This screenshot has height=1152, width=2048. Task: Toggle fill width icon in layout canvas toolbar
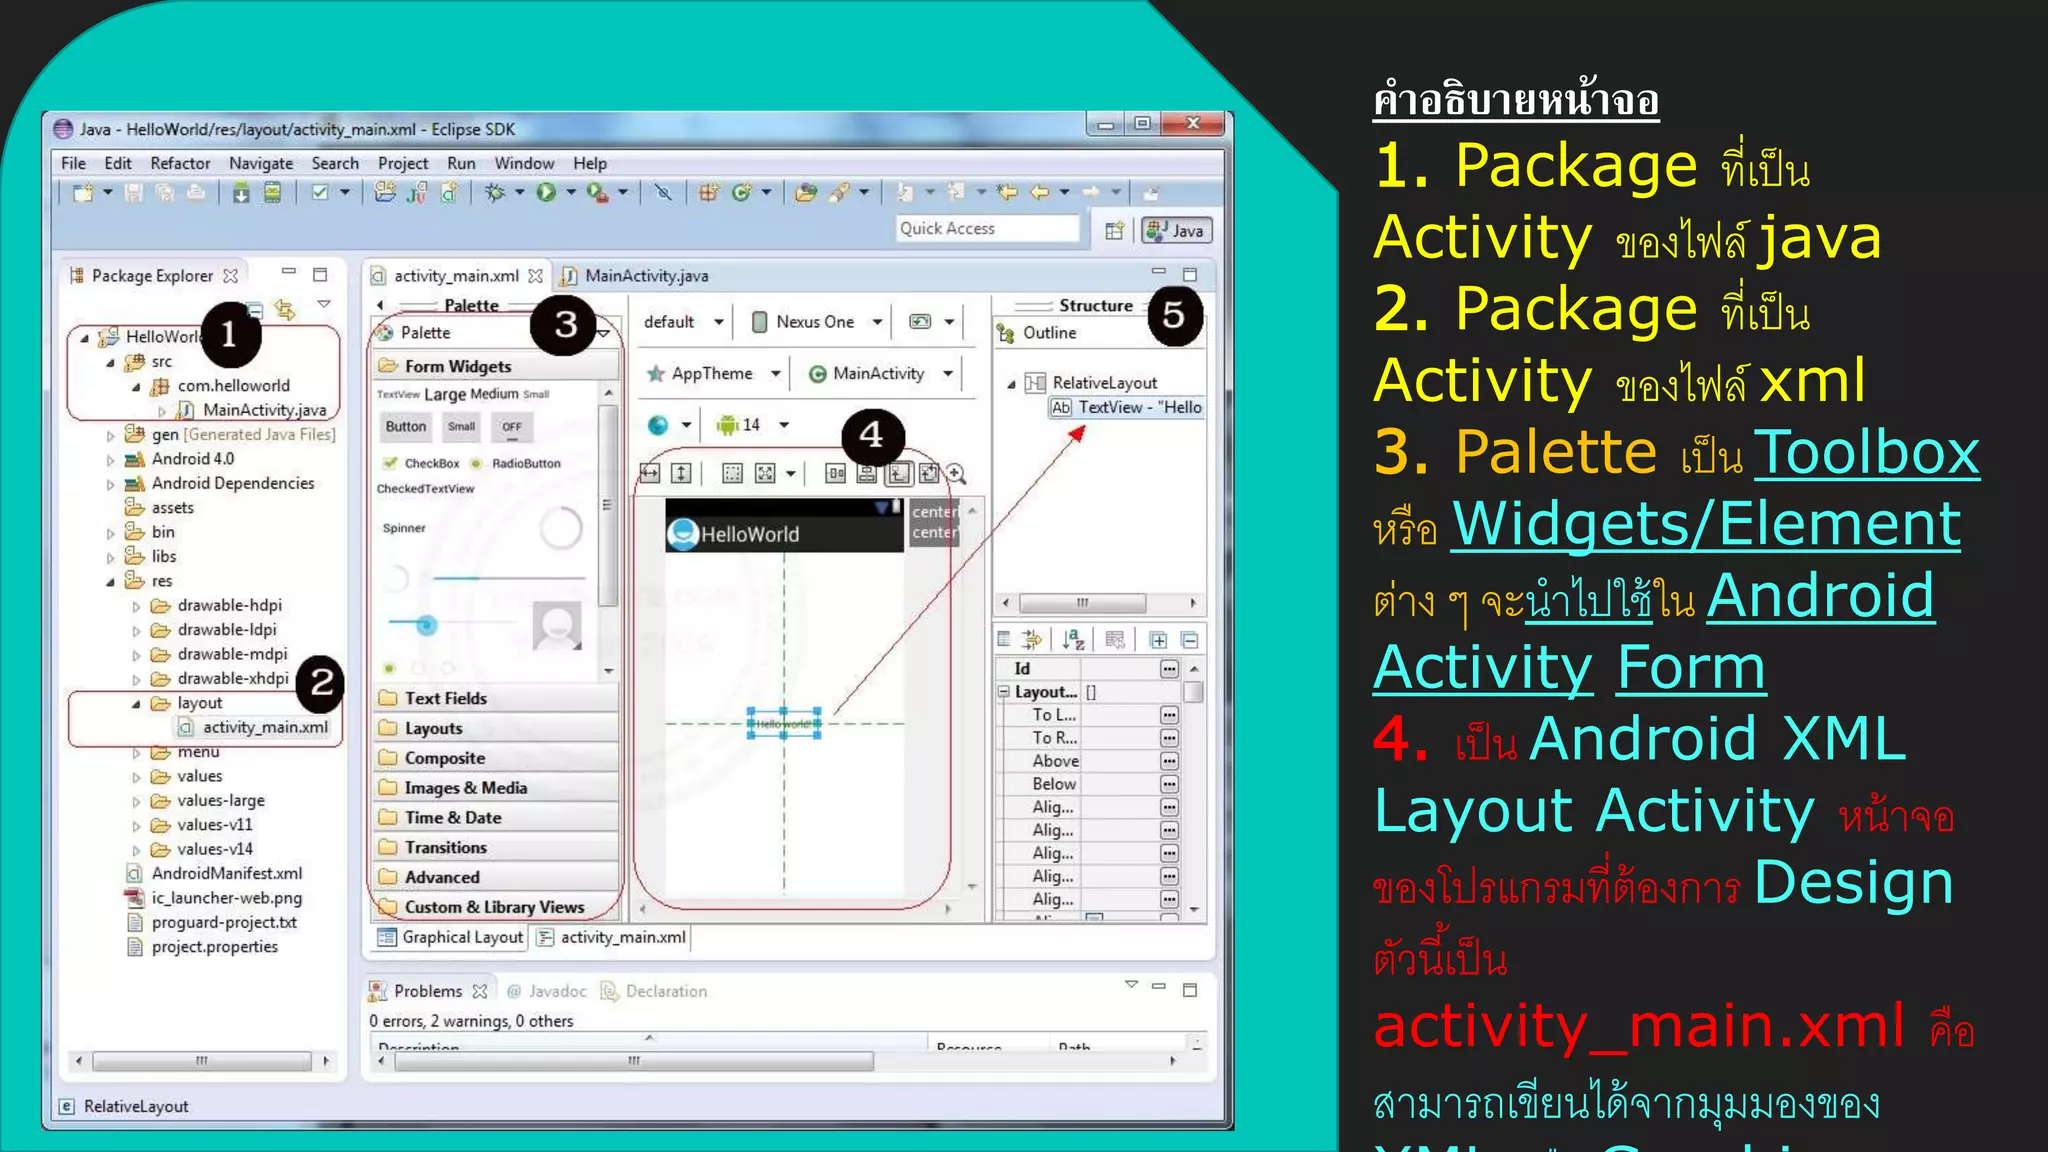650,473
